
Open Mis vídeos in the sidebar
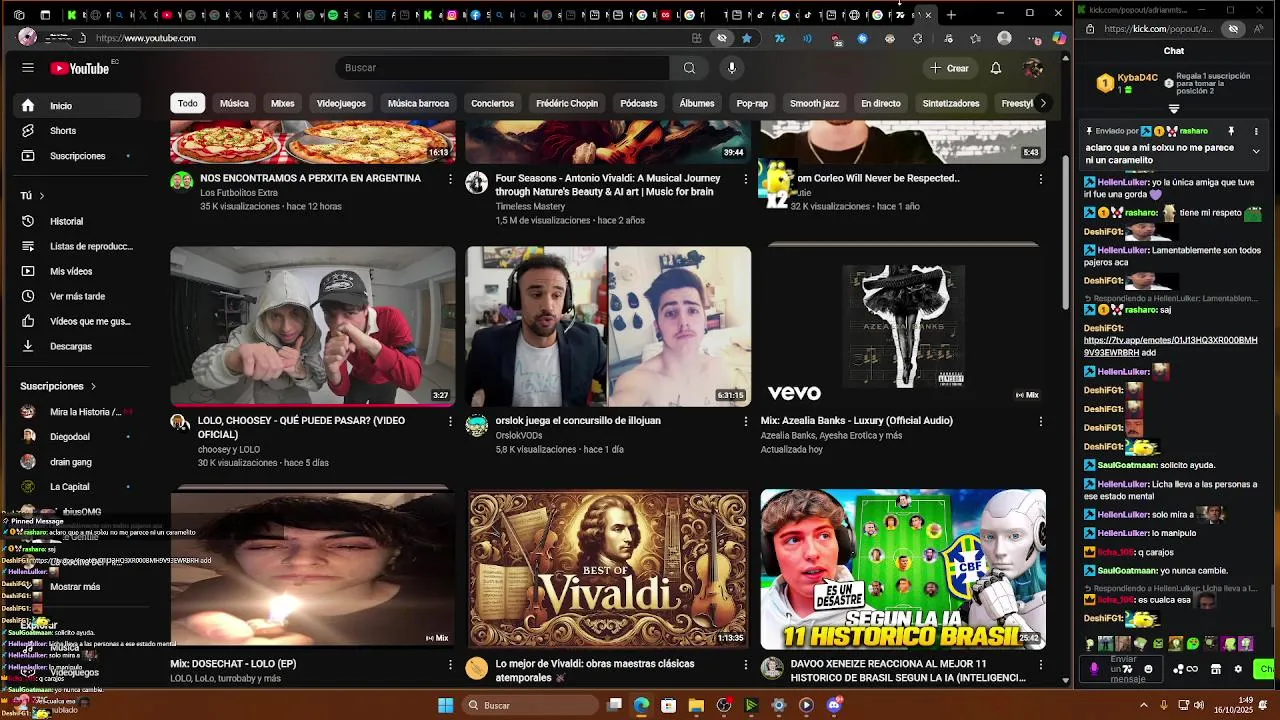tap(78, 271)
